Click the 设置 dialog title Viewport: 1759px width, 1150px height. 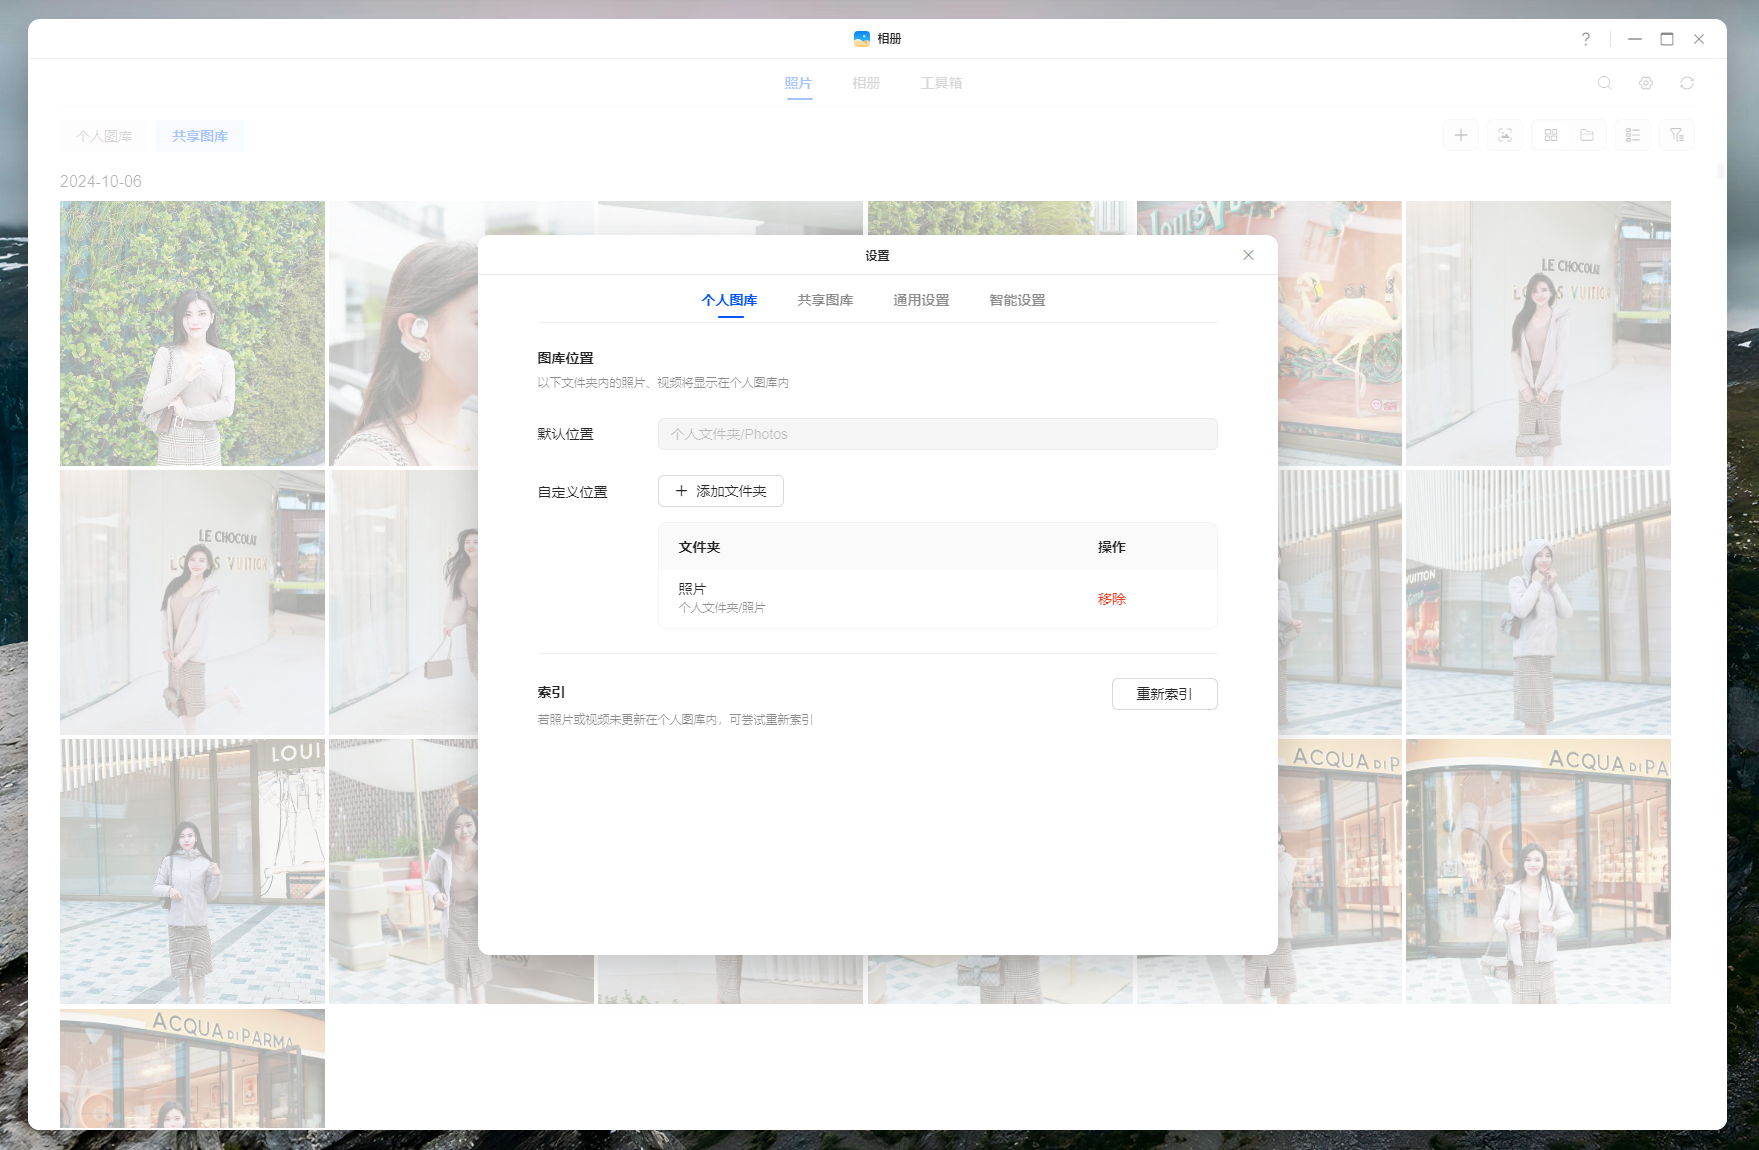point(878,256)
